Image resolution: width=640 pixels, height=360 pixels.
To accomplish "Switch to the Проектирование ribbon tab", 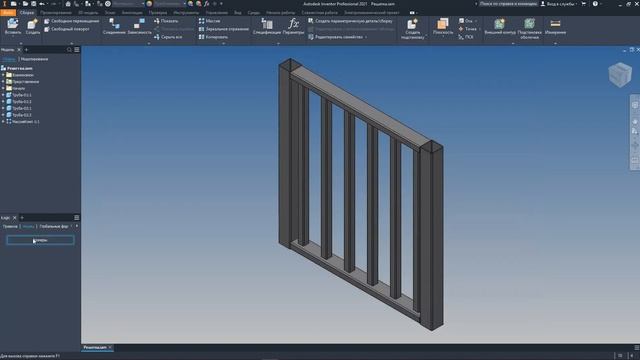I will tap(56, 13).
